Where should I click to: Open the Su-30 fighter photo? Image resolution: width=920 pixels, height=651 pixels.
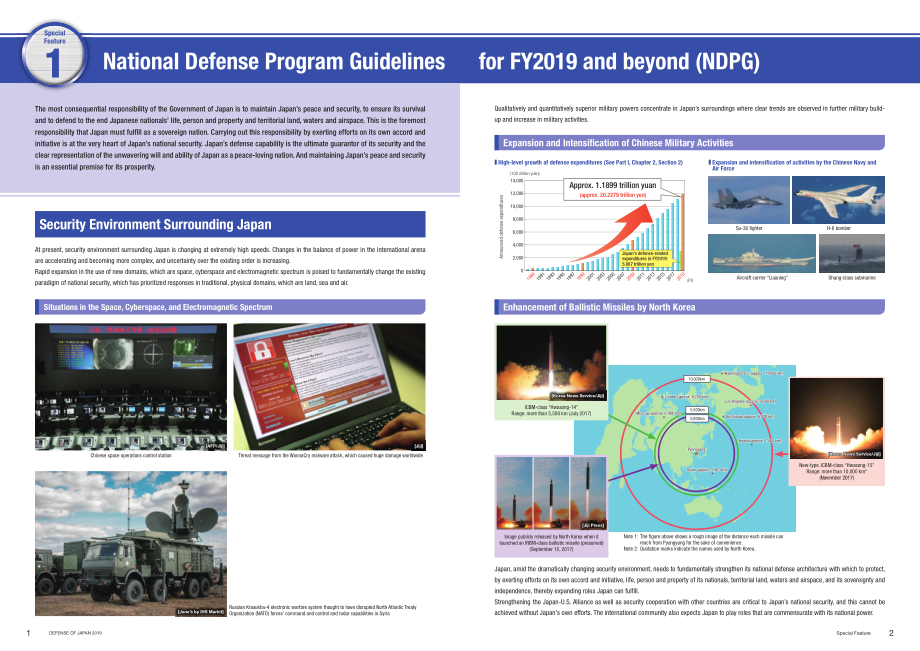coord(748,200)
